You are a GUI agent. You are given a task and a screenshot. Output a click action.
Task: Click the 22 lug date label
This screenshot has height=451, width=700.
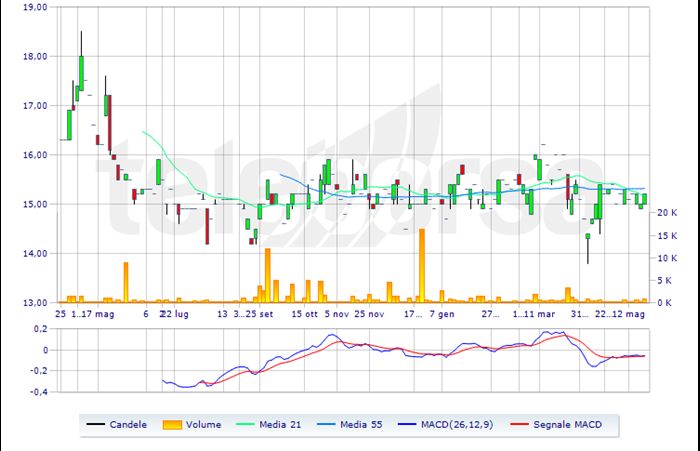(x=175, y=314)
